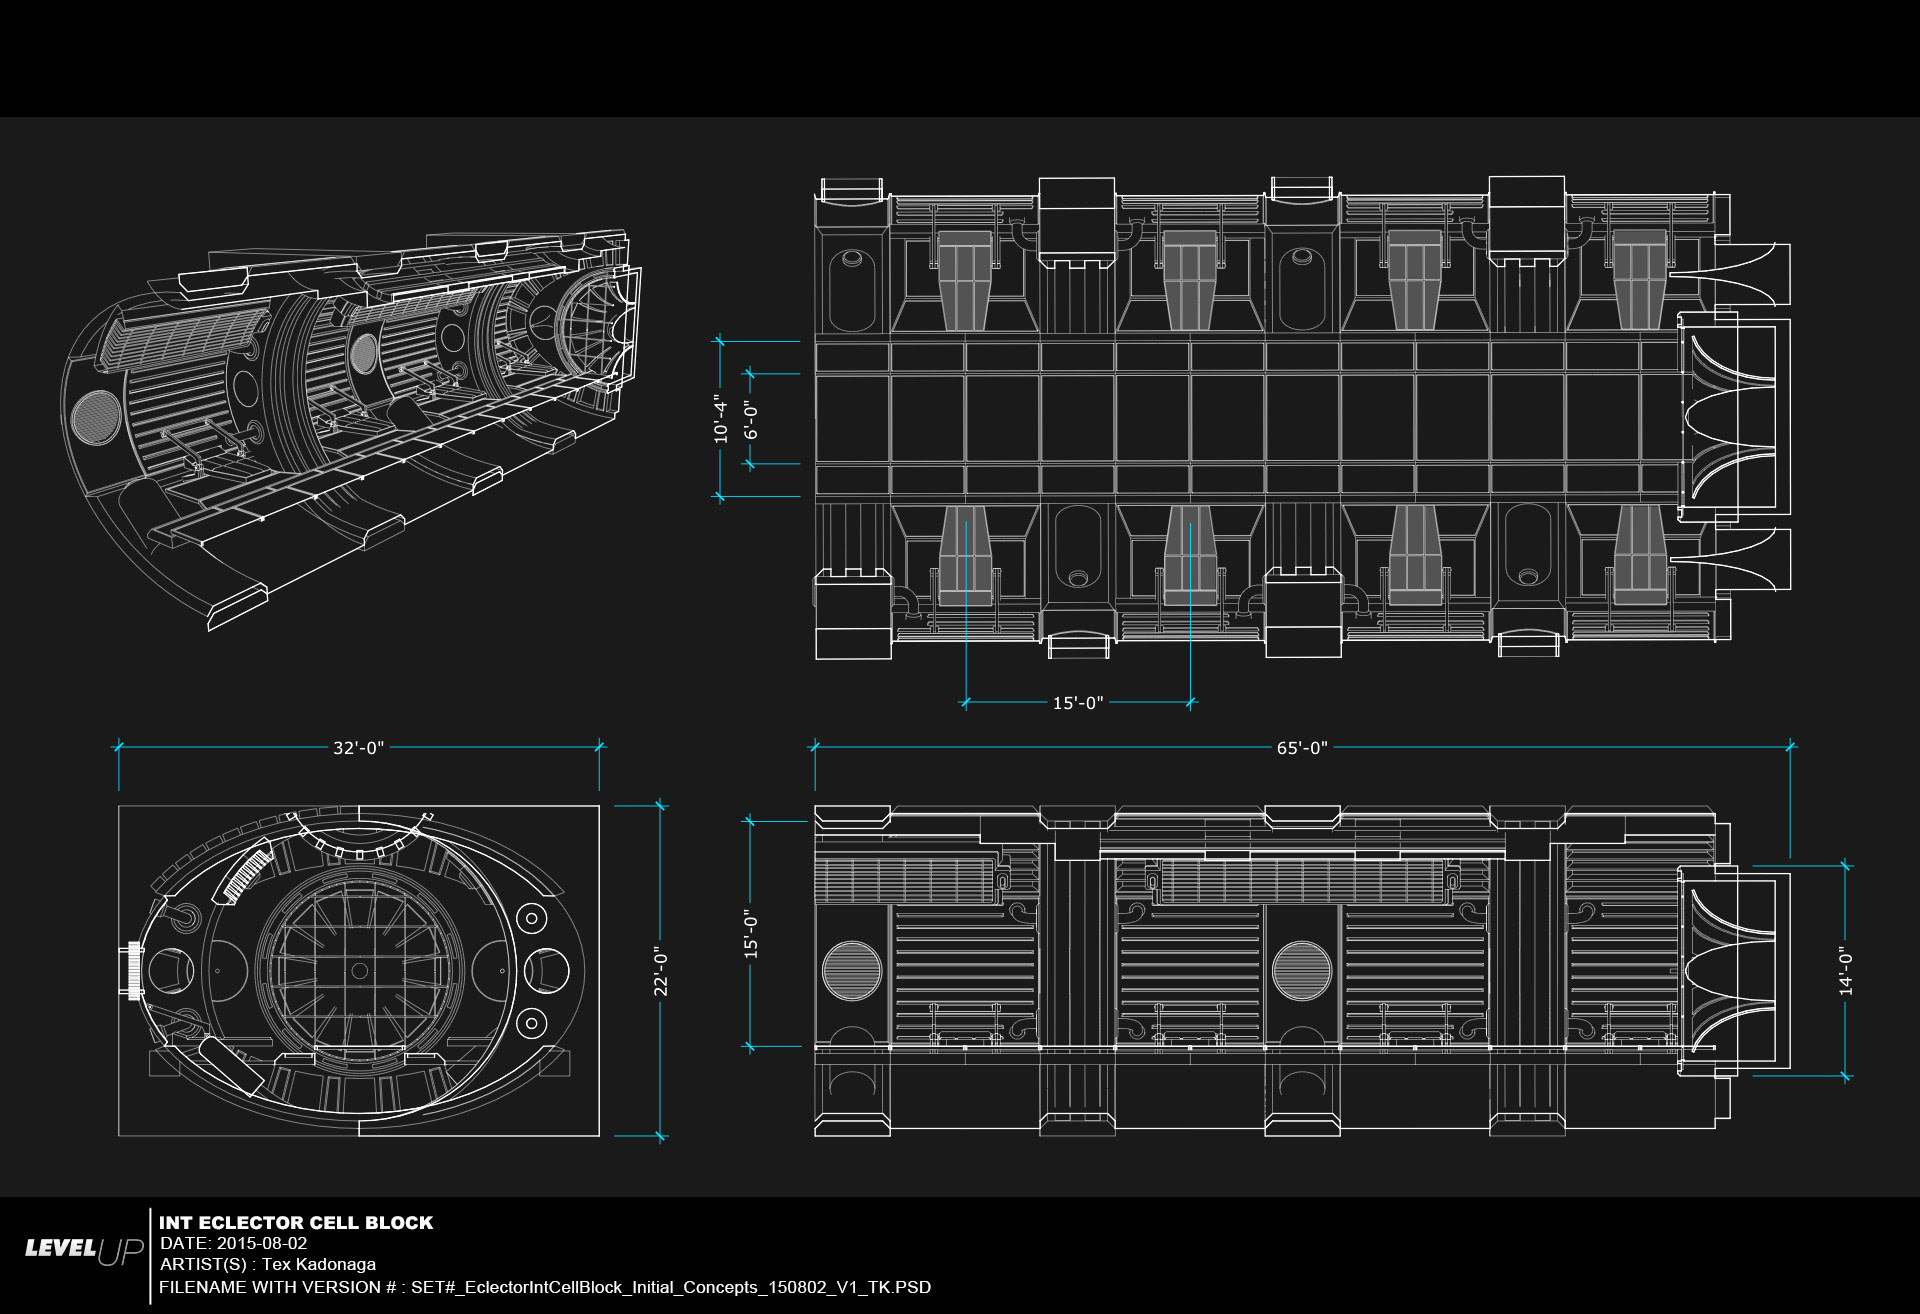Click the DATE: 2015-08-02 line

click(234, 1243)
